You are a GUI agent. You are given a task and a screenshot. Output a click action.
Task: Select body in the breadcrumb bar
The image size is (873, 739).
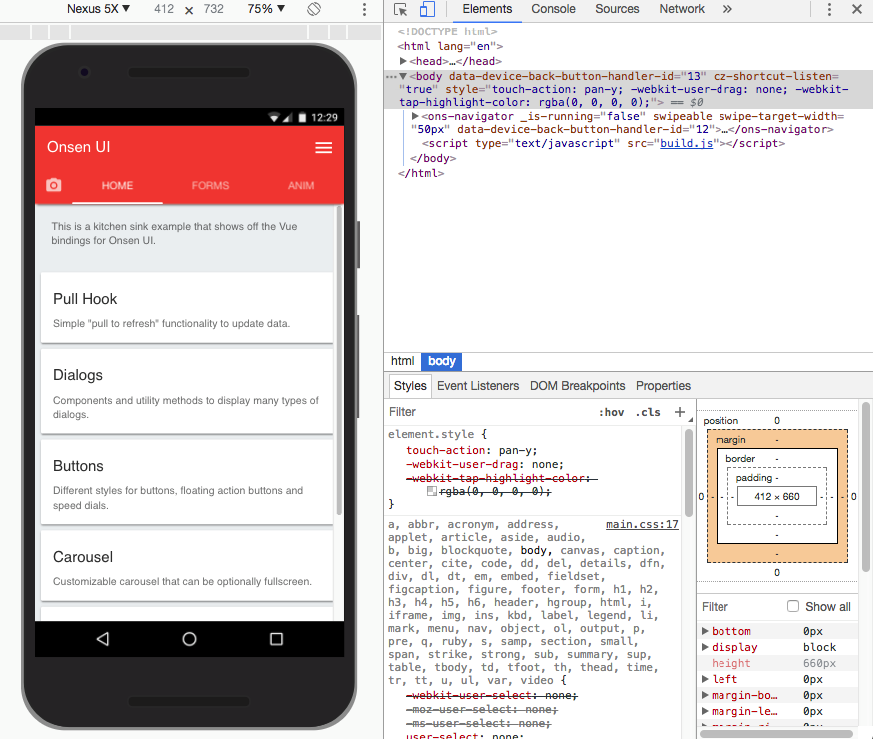coord(442,361)
